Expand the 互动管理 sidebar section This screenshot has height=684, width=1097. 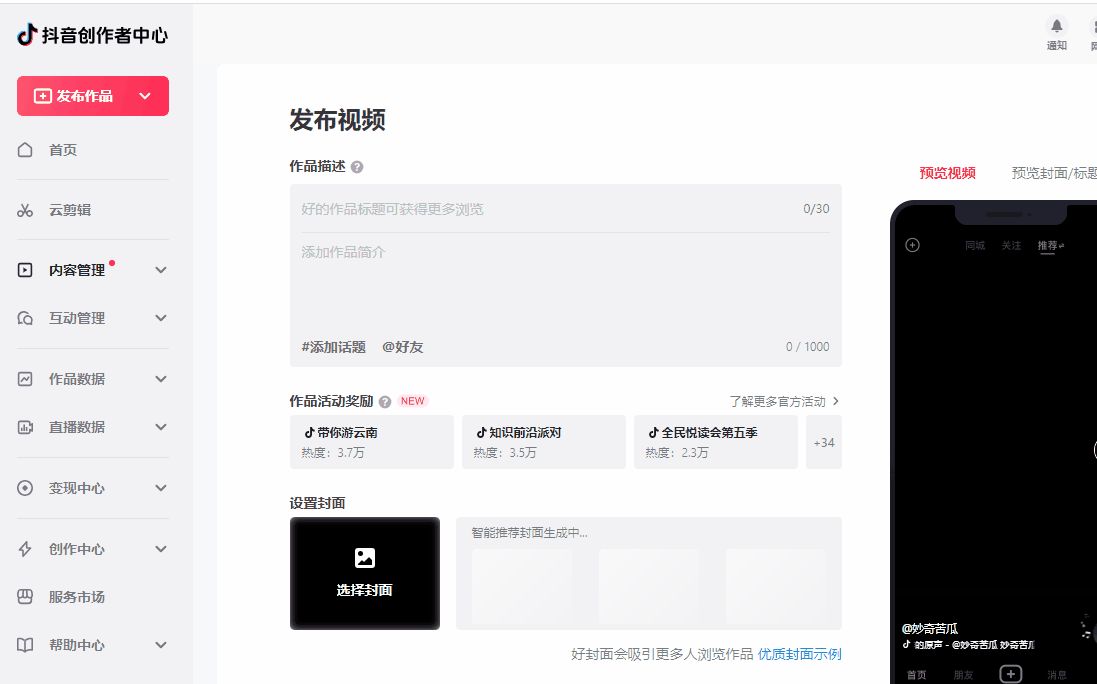point(160,318)
